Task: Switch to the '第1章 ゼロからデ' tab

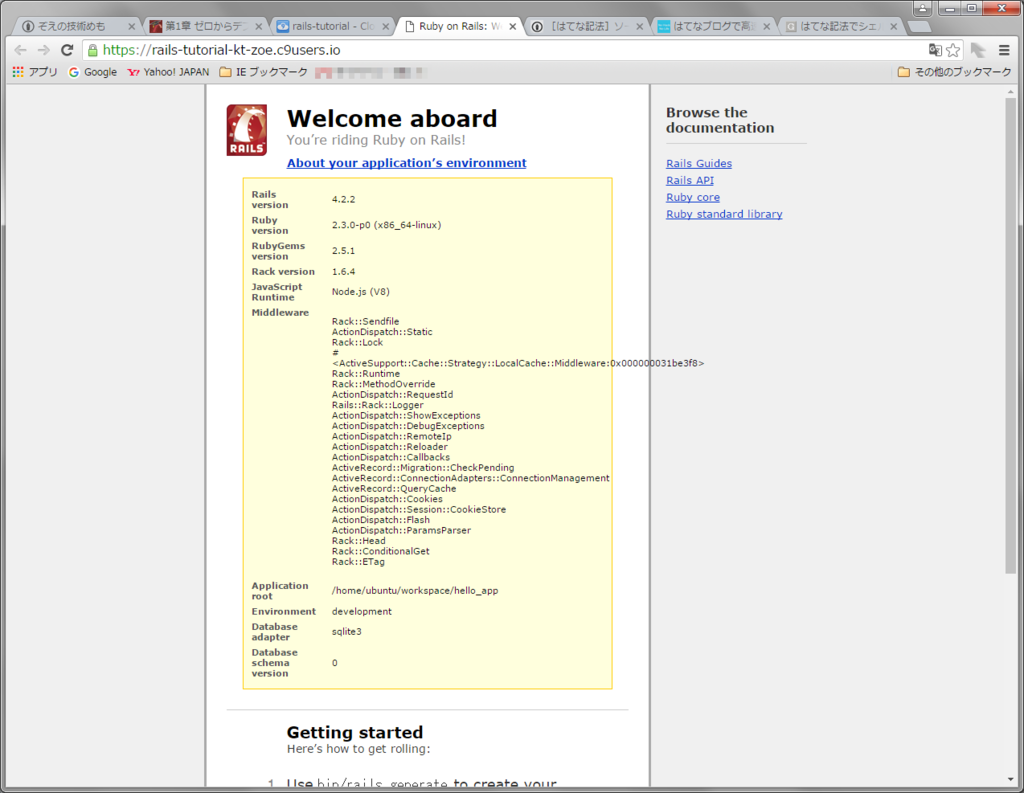Action: tap(202, 27)
